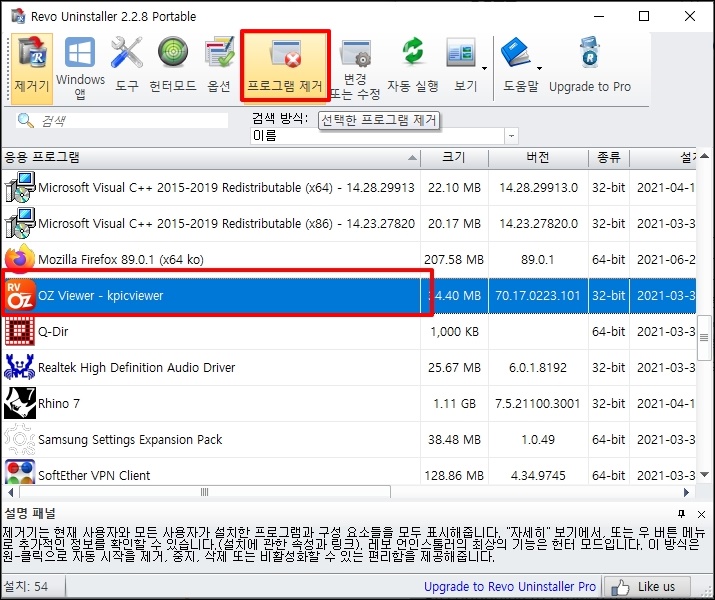The height and width of the screenshot is (600, 715).
Task: Click the SoftEther VPN icon
Action: pos(20,472)
